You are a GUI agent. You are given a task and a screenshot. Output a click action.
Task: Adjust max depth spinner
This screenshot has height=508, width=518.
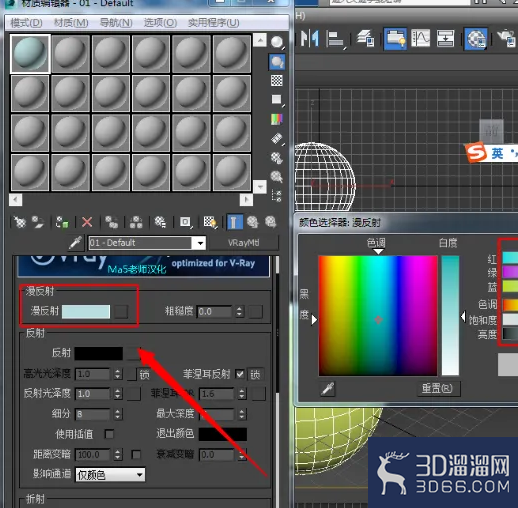(x=242, y=414)
